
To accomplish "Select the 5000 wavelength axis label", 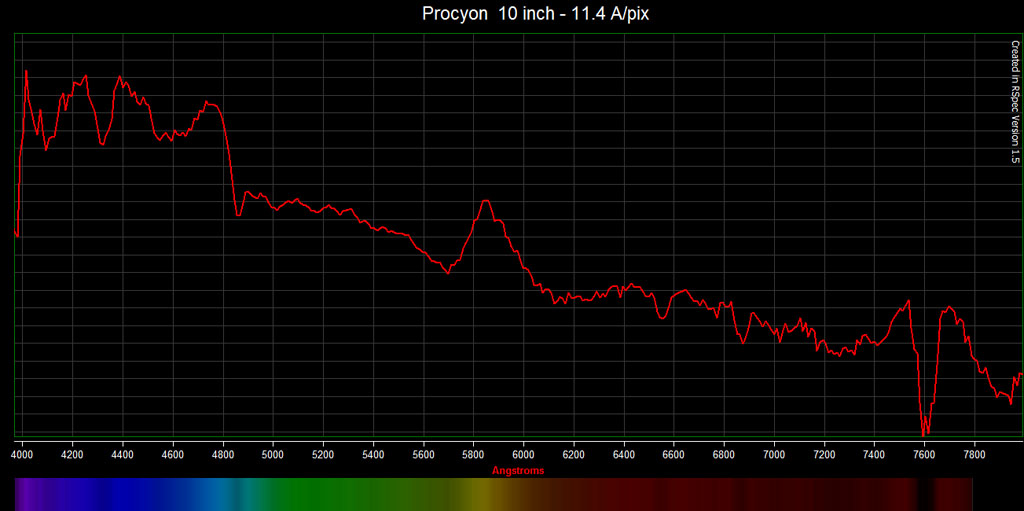I will [x=273, y=454].
